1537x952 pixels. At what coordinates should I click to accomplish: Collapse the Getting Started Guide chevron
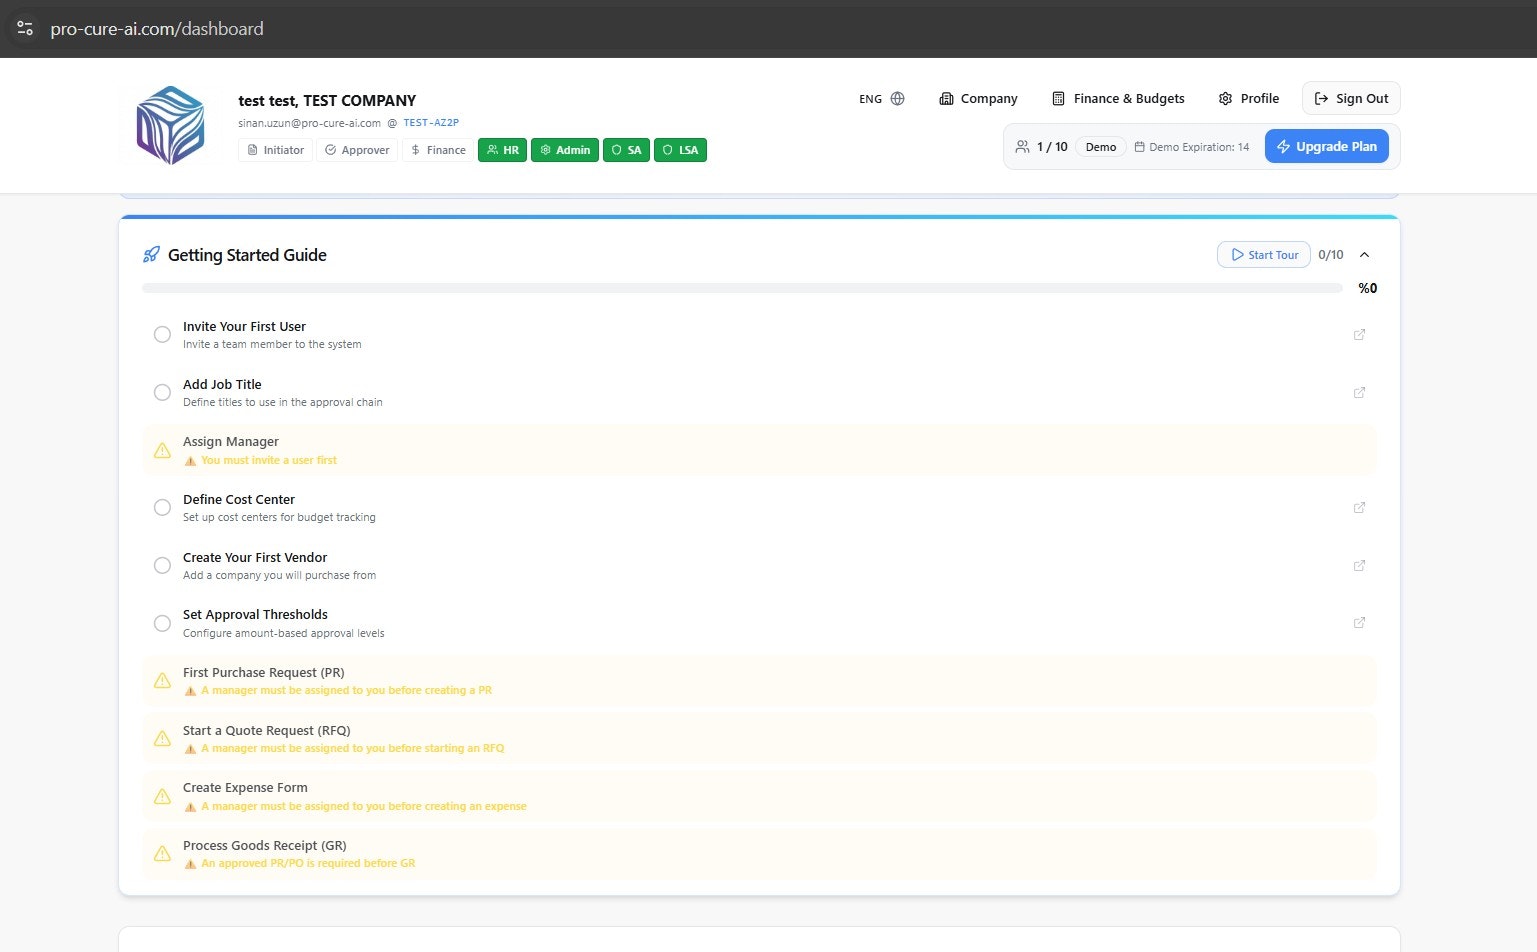pyautogui.click(x=1364, y=255)
